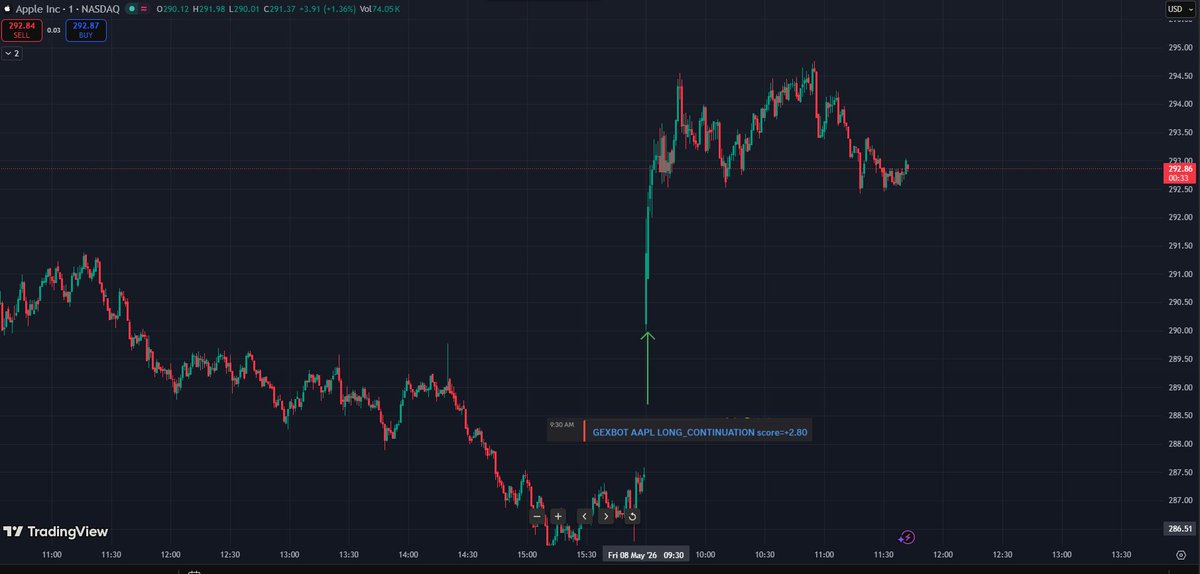The height and width of the screenshot is (574, 1200).
Task: Zoom out the chart with the minus button
Action: tap(537, 517)
